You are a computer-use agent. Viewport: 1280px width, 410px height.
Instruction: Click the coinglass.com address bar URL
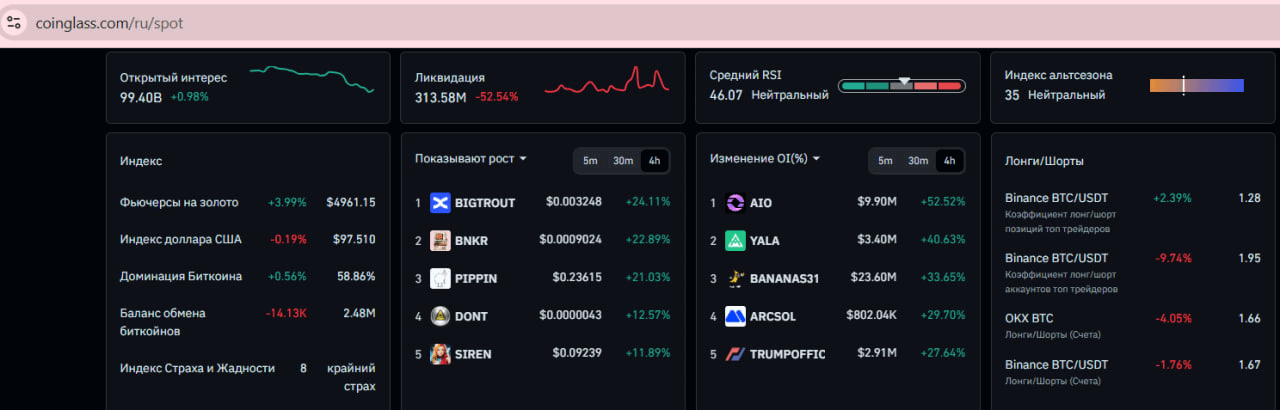click(x=109, y=22)
